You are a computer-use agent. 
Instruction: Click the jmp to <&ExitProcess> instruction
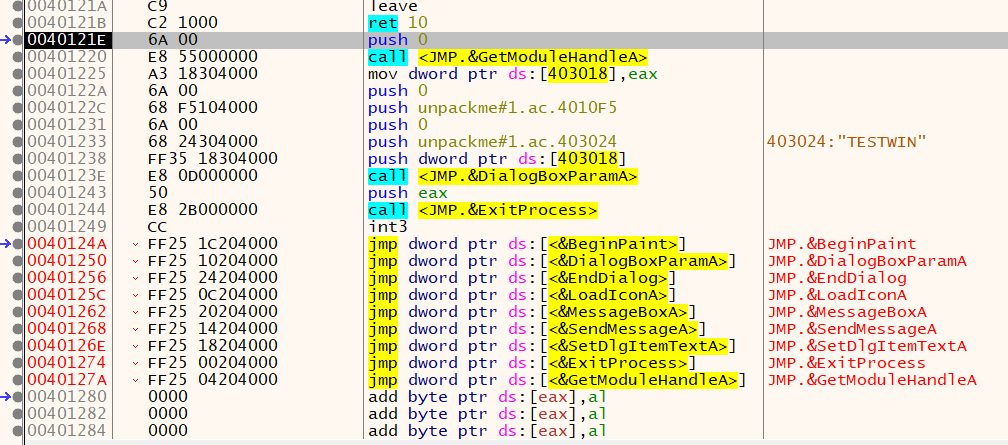533,363
